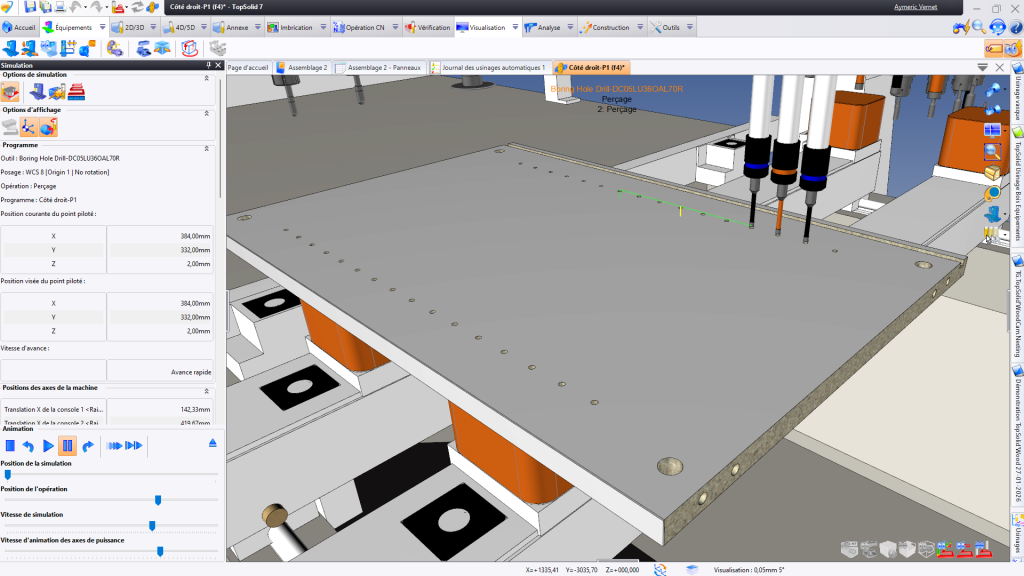Click the Vitesse de simulation slider handle

point(152,526)
